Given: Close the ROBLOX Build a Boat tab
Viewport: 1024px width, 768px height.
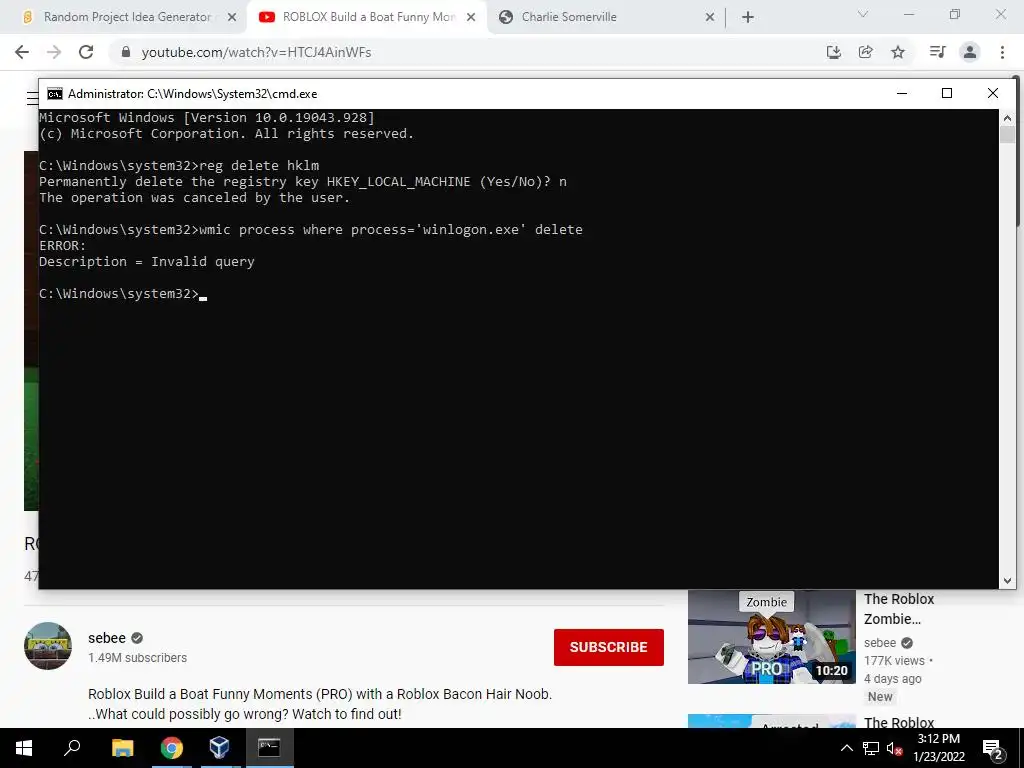Looking at the screenshot, I should [471, 17].
